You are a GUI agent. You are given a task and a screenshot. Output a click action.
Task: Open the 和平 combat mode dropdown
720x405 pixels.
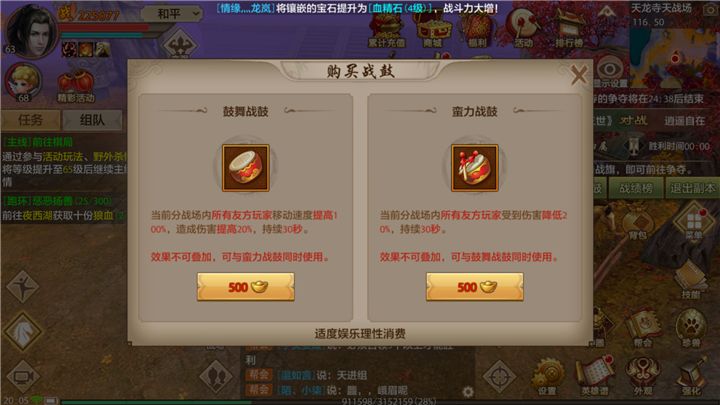[172, 14]
